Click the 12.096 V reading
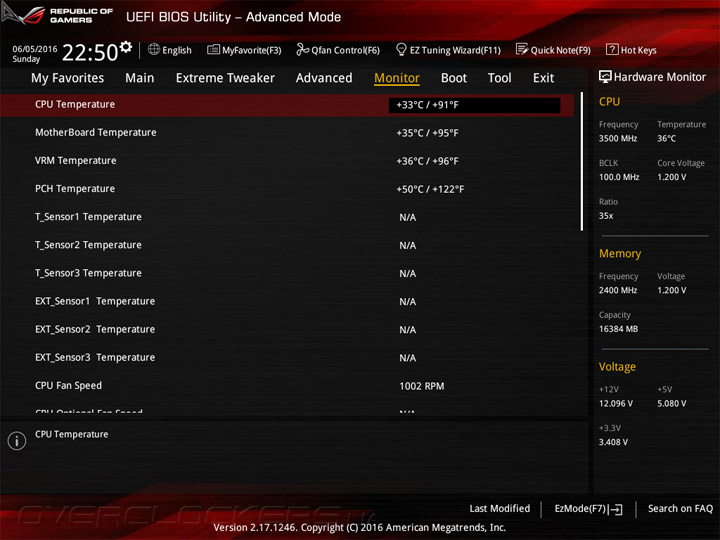The height and width of the screenshot is (540, 720). pos(616,404)
